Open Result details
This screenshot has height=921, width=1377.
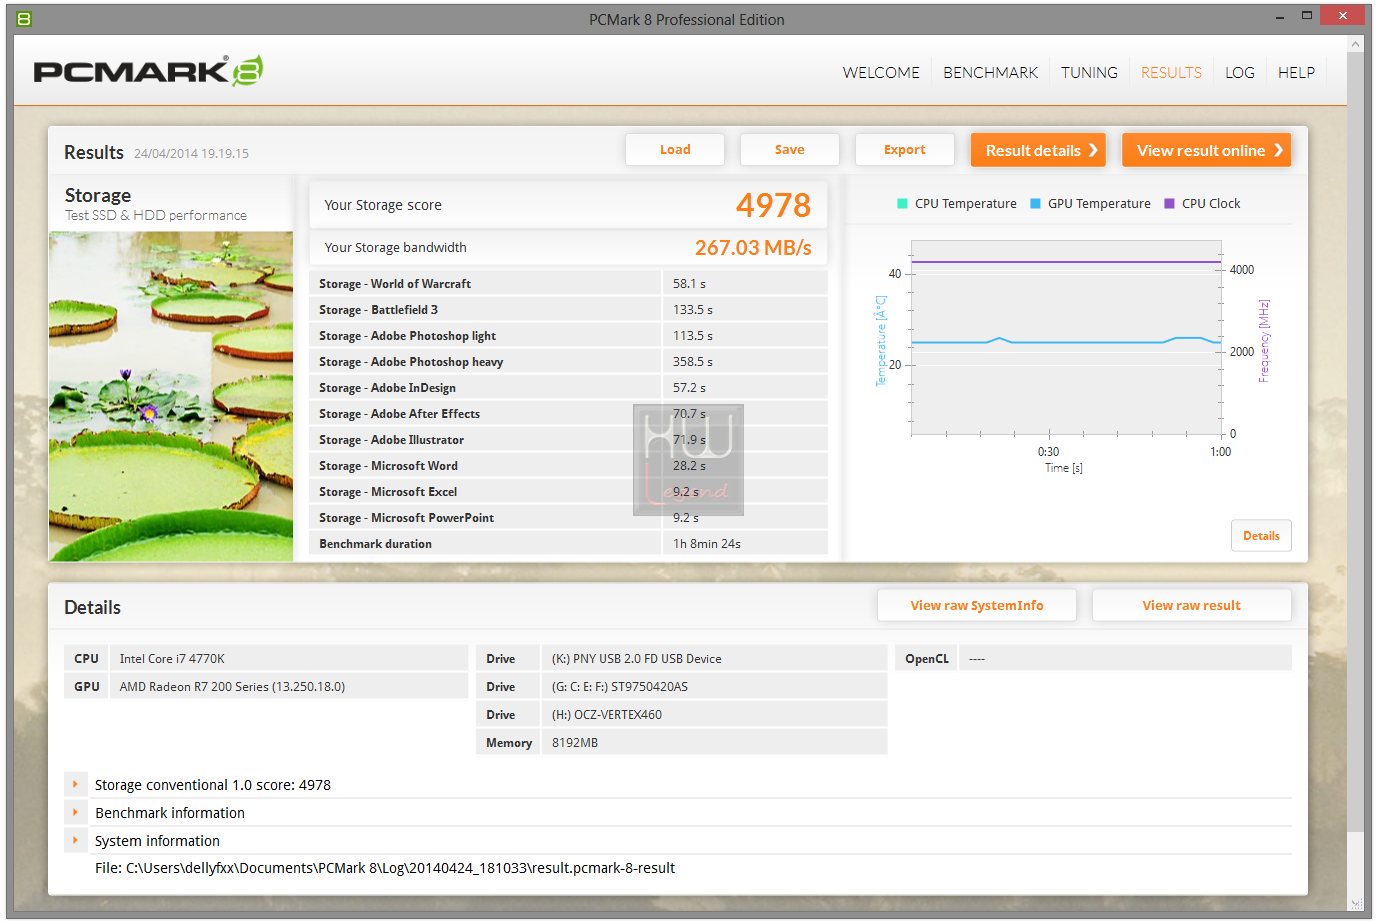pyautogui.click(x=1038, y=150)
